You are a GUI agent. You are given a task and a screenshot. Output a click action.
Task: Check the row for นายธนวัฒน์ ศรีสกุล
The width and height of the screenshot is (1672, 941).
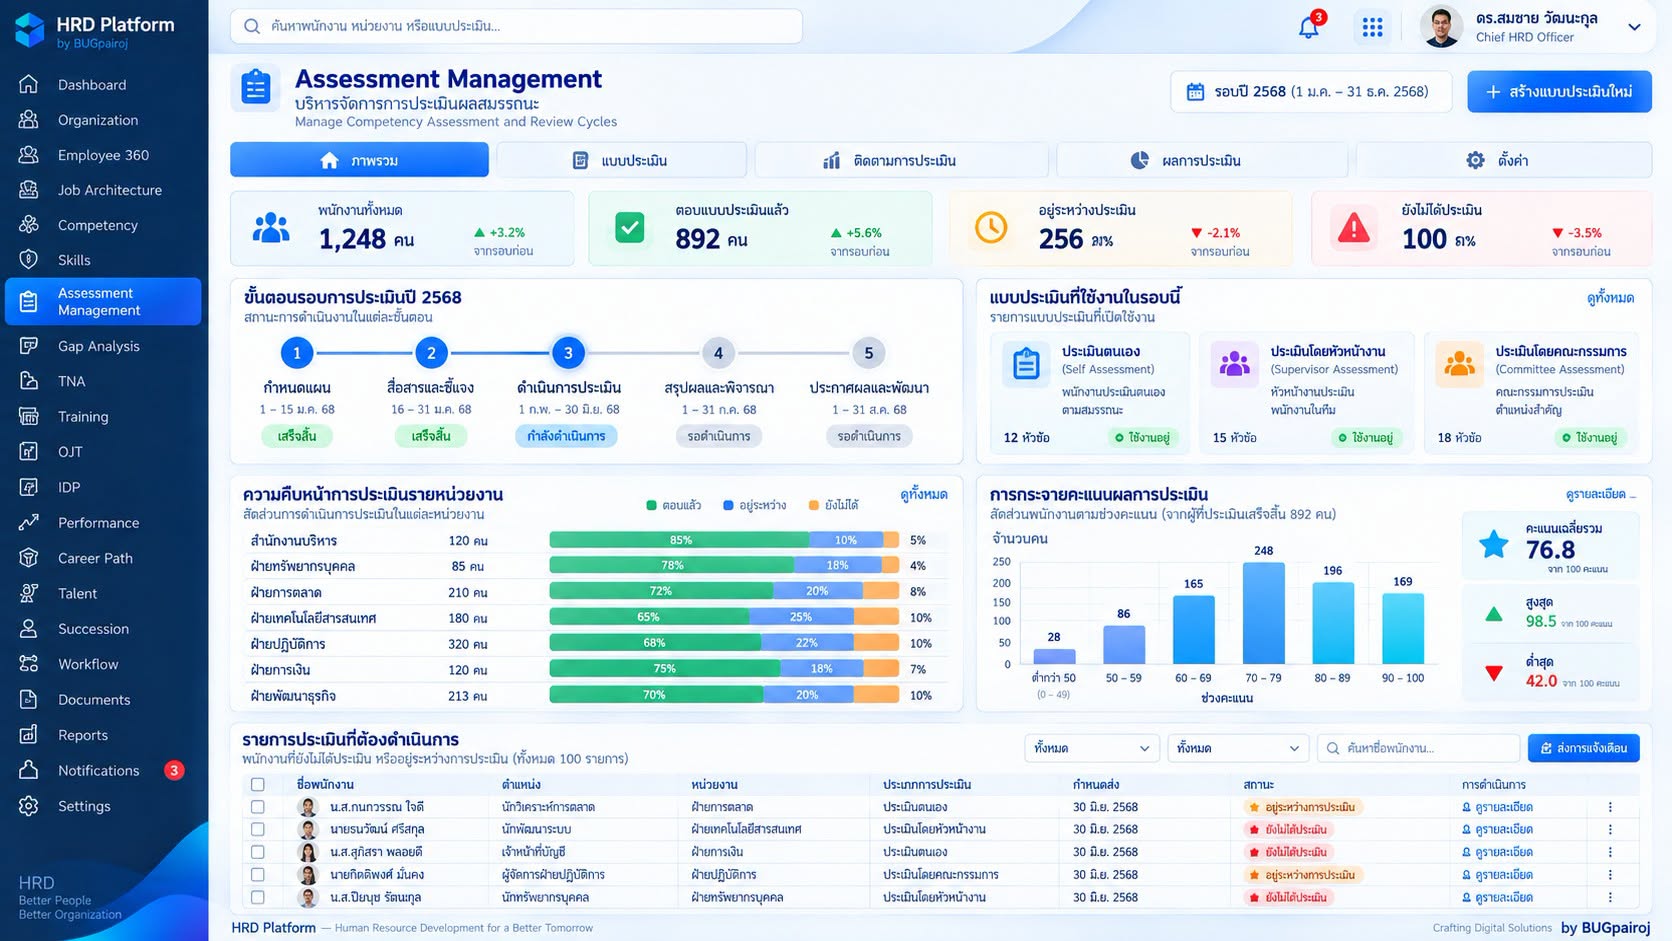pos(258,829)
